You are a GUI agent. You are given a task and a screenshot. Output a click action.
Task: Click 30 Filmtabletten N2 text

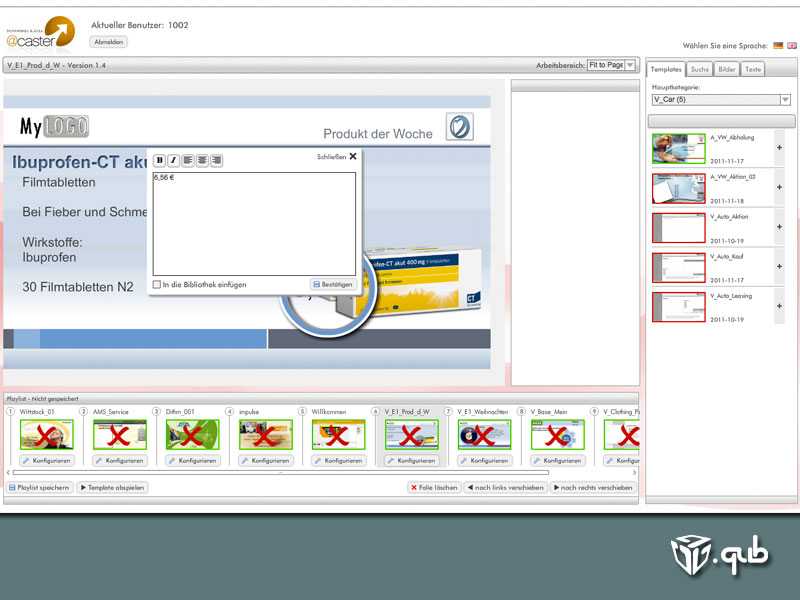(x=78, y=287)
